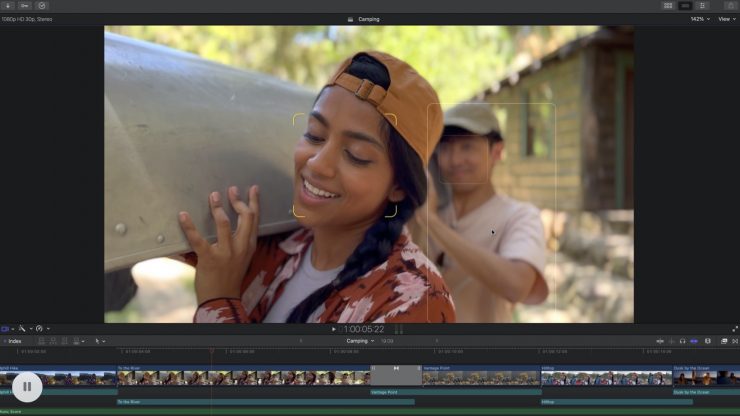This screenshot has width=740, height=416.
Task: Open the enhancements magic wand menu
Action: (x=22, y=329)
